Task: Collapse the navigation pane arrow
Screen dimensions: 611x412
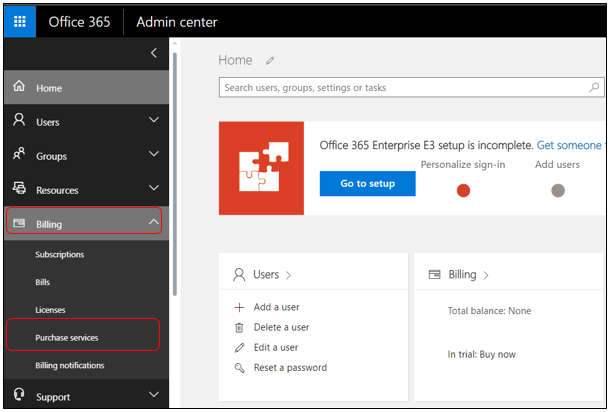Action: (154, 53)
